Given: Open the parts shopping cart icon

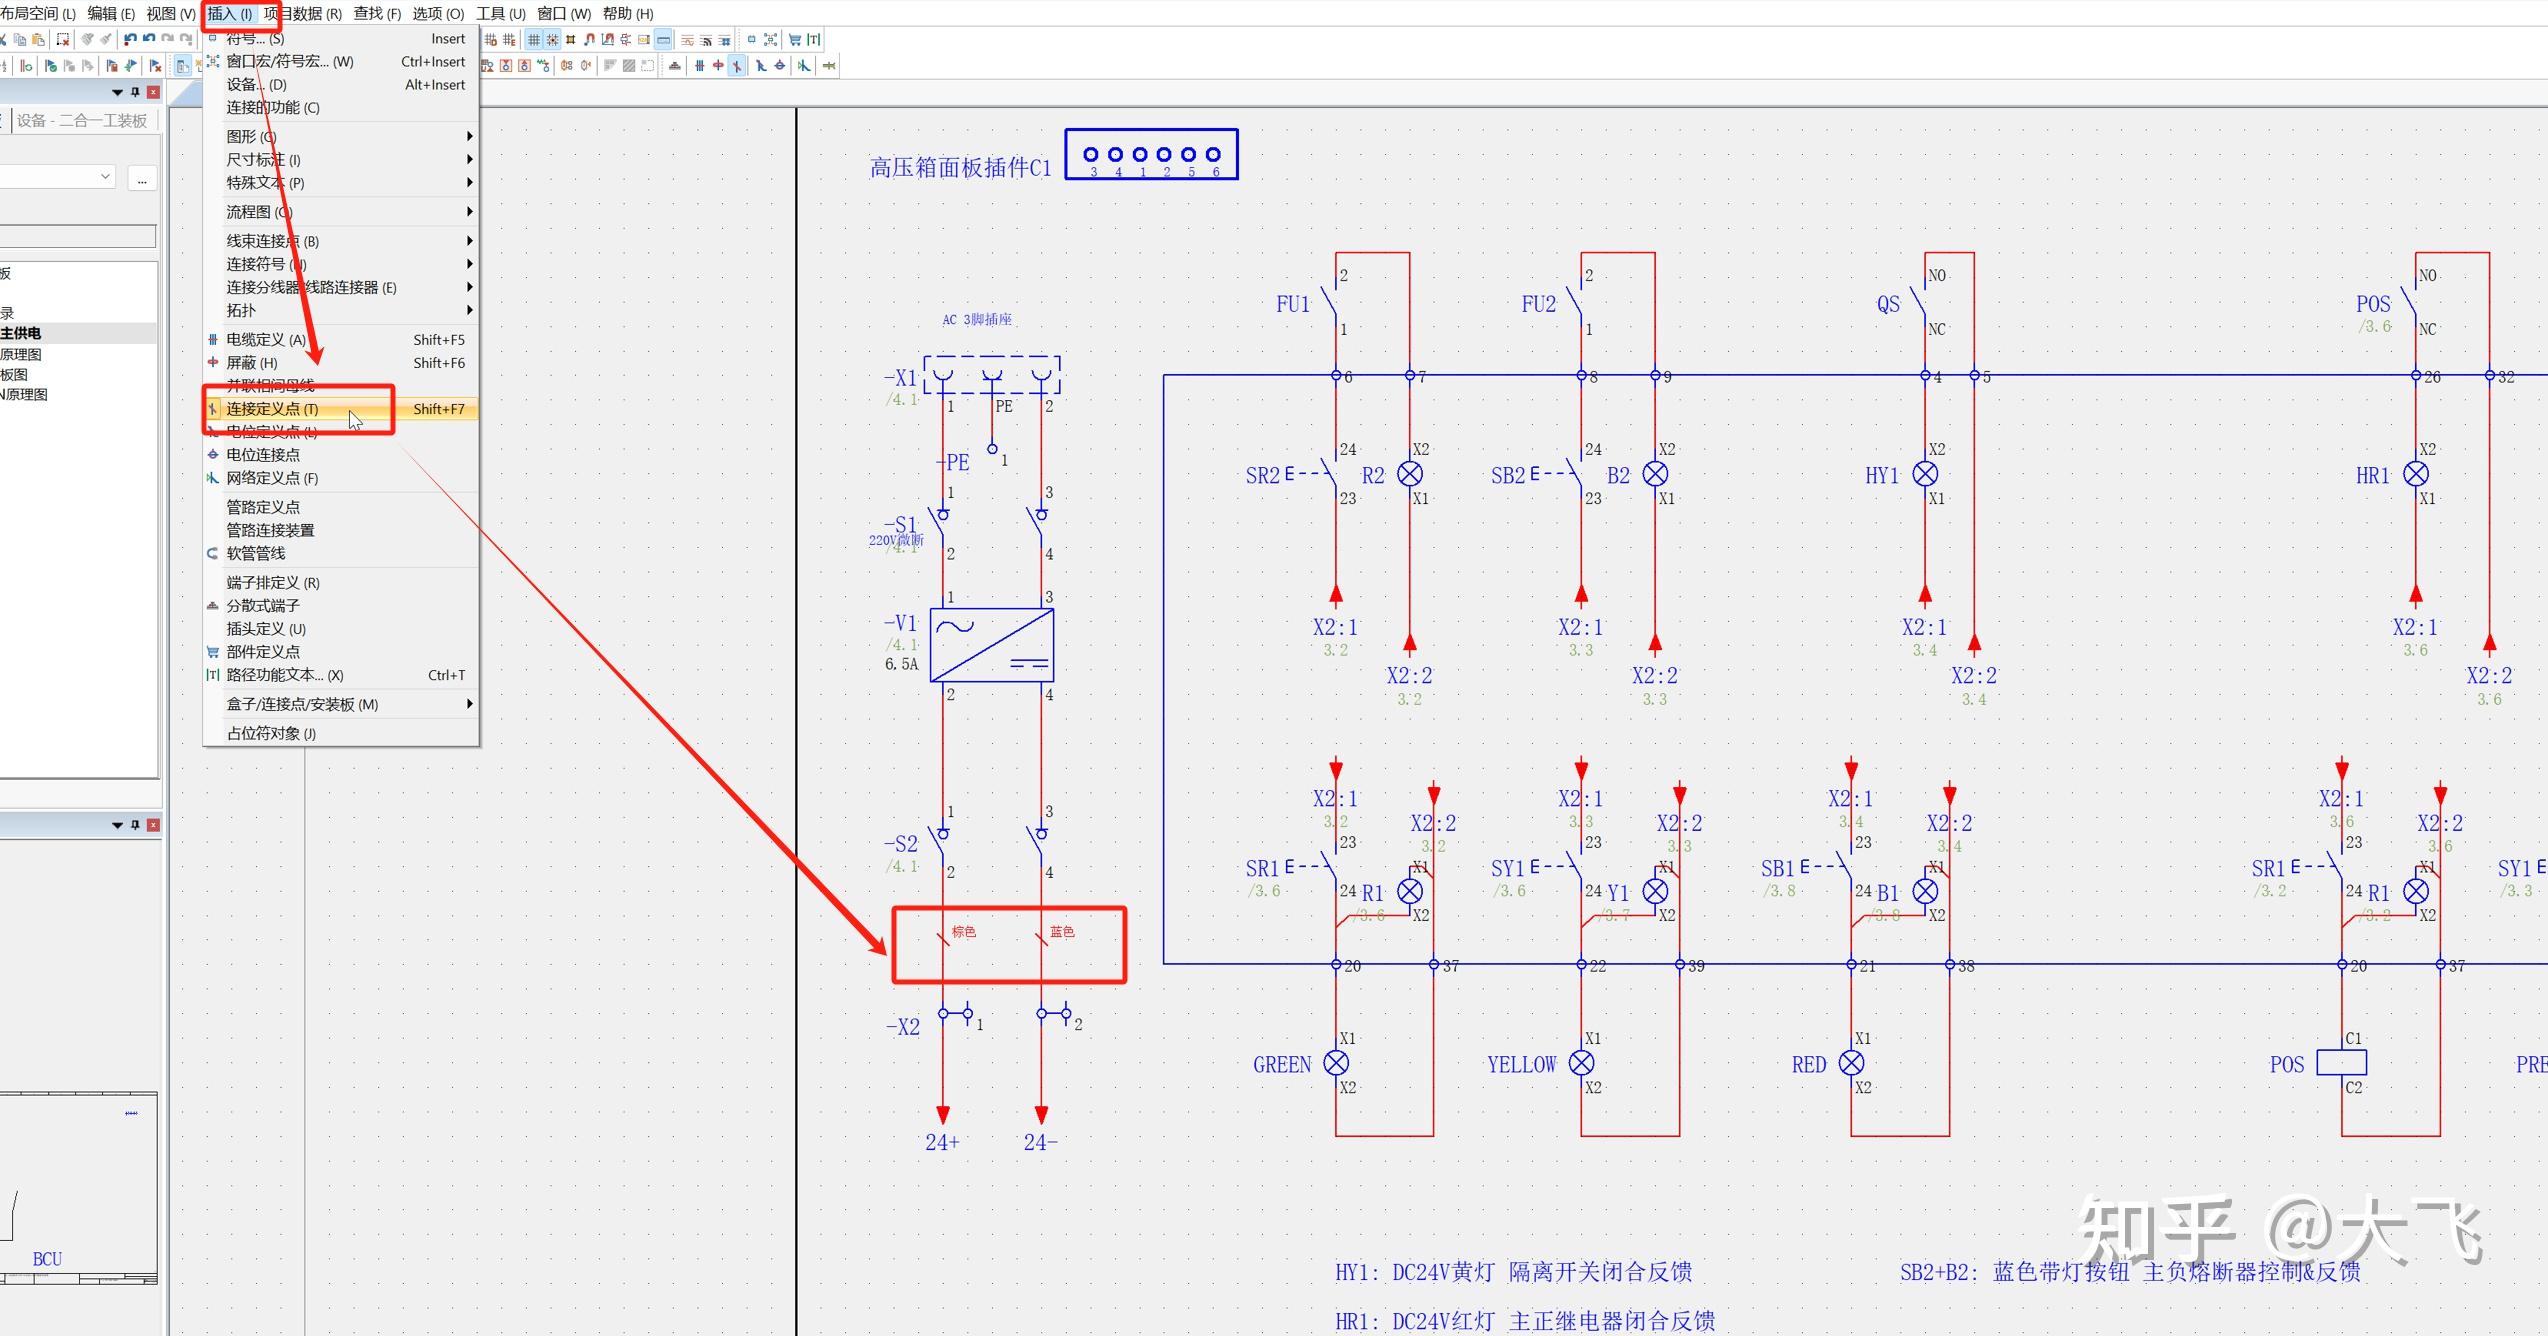Looking at the screenshot, I should [x=797, y=40].
